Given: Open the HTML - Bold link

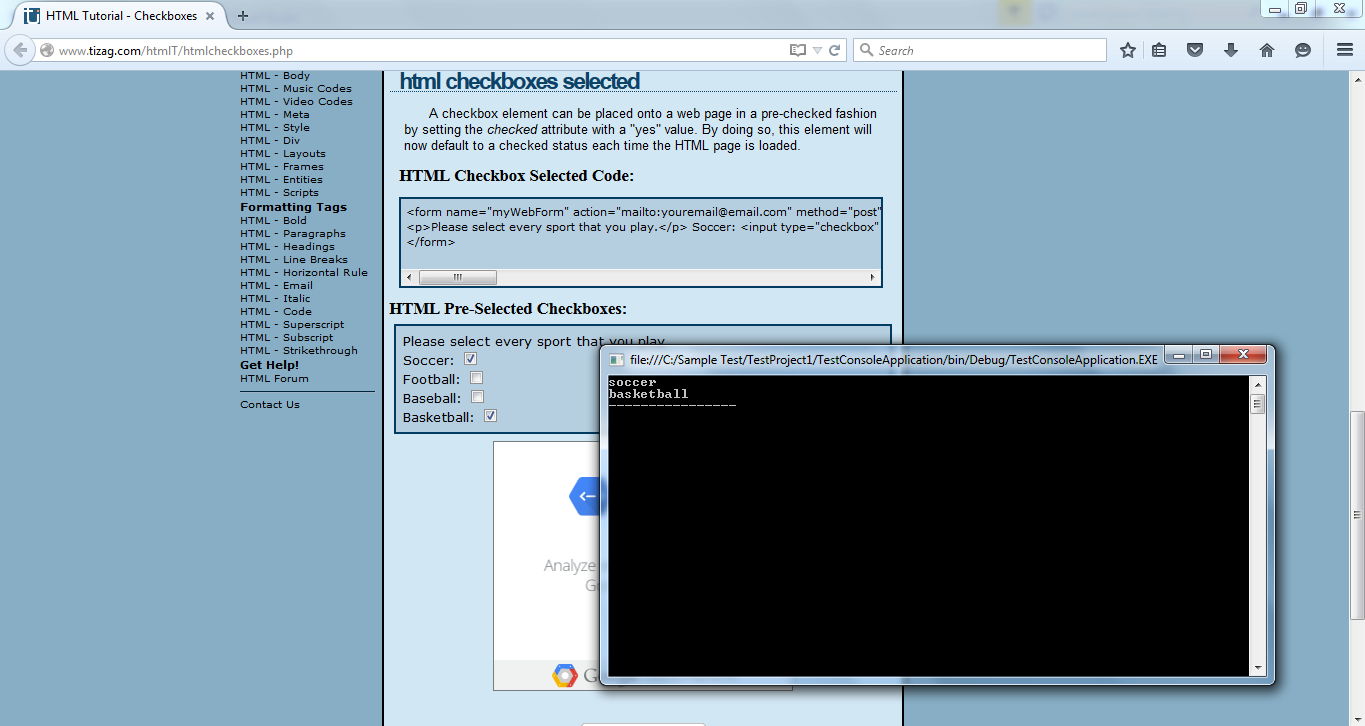Looking at the screenshot, I should 273,220.
